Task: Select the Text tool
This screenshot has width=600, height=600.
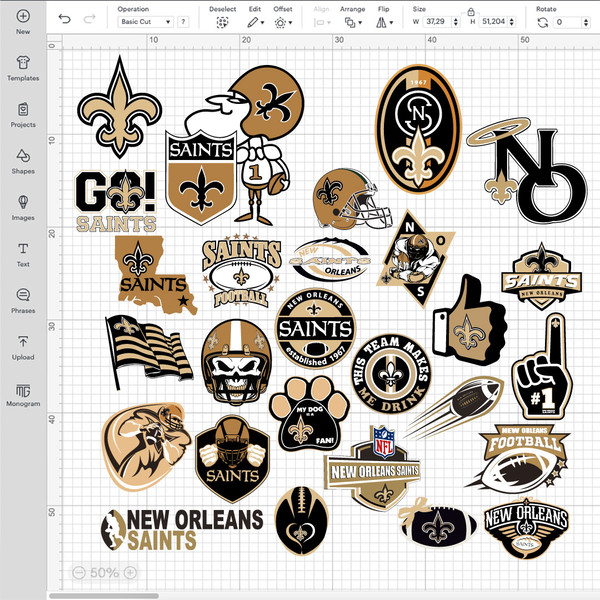Action: coord(23,254)
